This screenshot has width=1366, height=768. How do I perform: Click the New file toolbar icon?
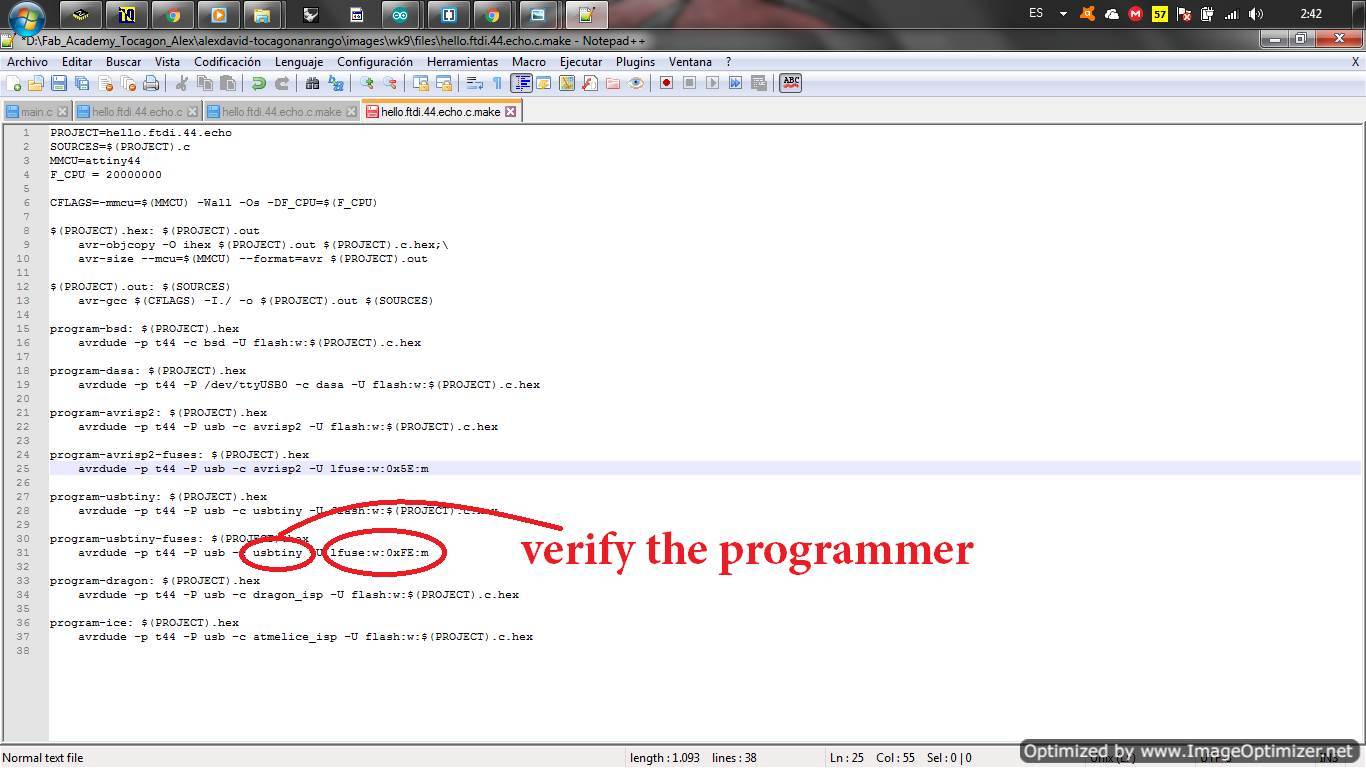pyautogui.click(x=14, y=83)
